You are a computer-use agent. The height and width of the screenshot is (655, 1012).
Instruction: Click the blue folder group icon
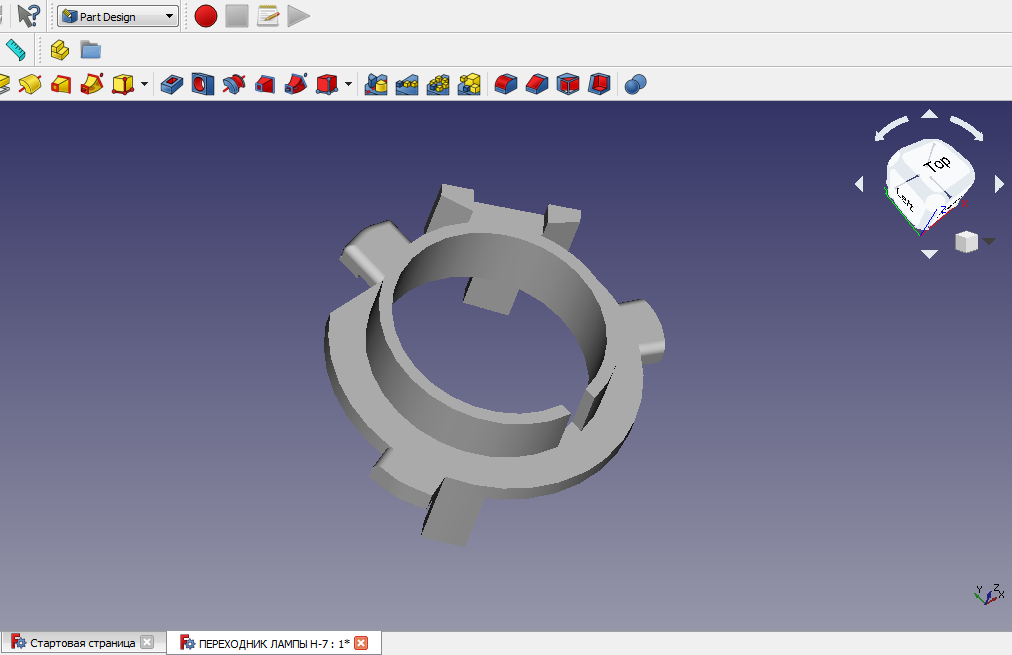[x=91, y=49]
